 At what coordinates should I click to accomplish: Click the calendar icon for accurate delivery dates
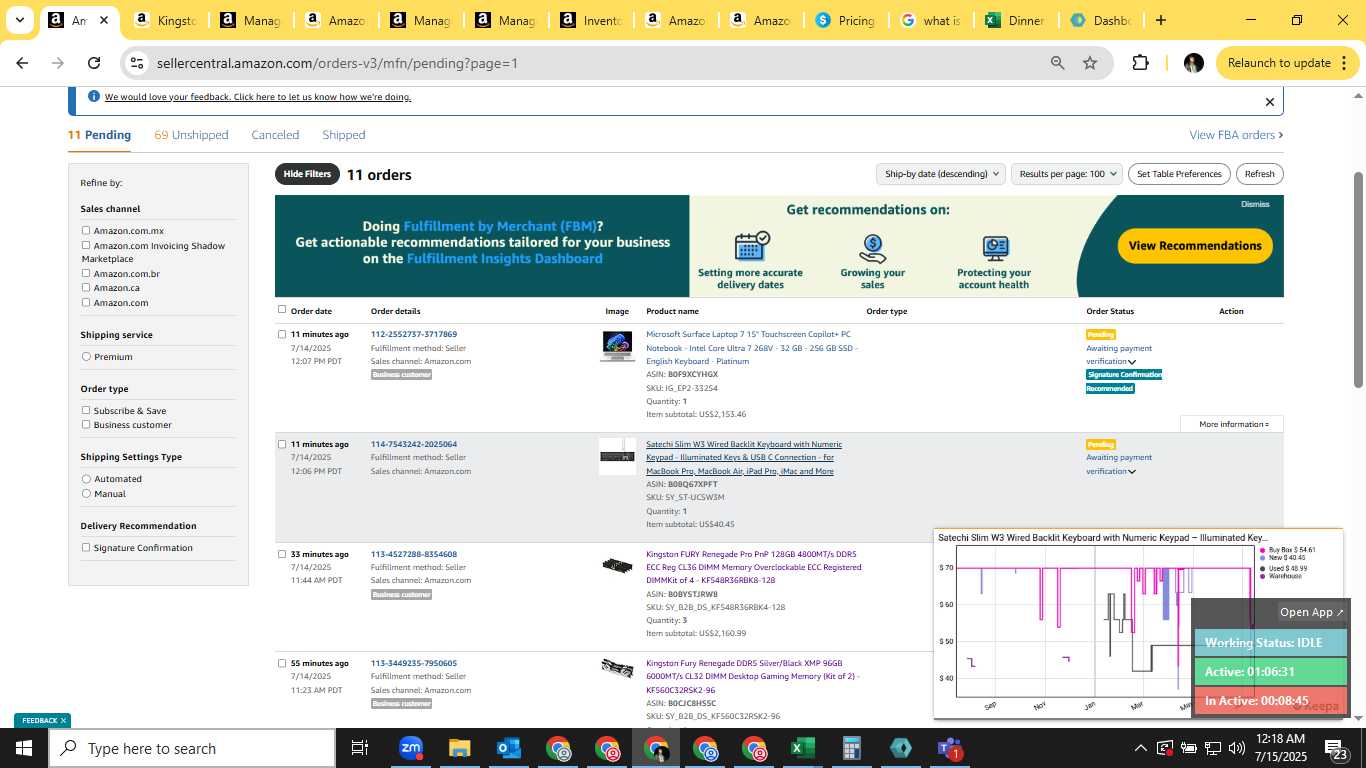pos(751,246)
